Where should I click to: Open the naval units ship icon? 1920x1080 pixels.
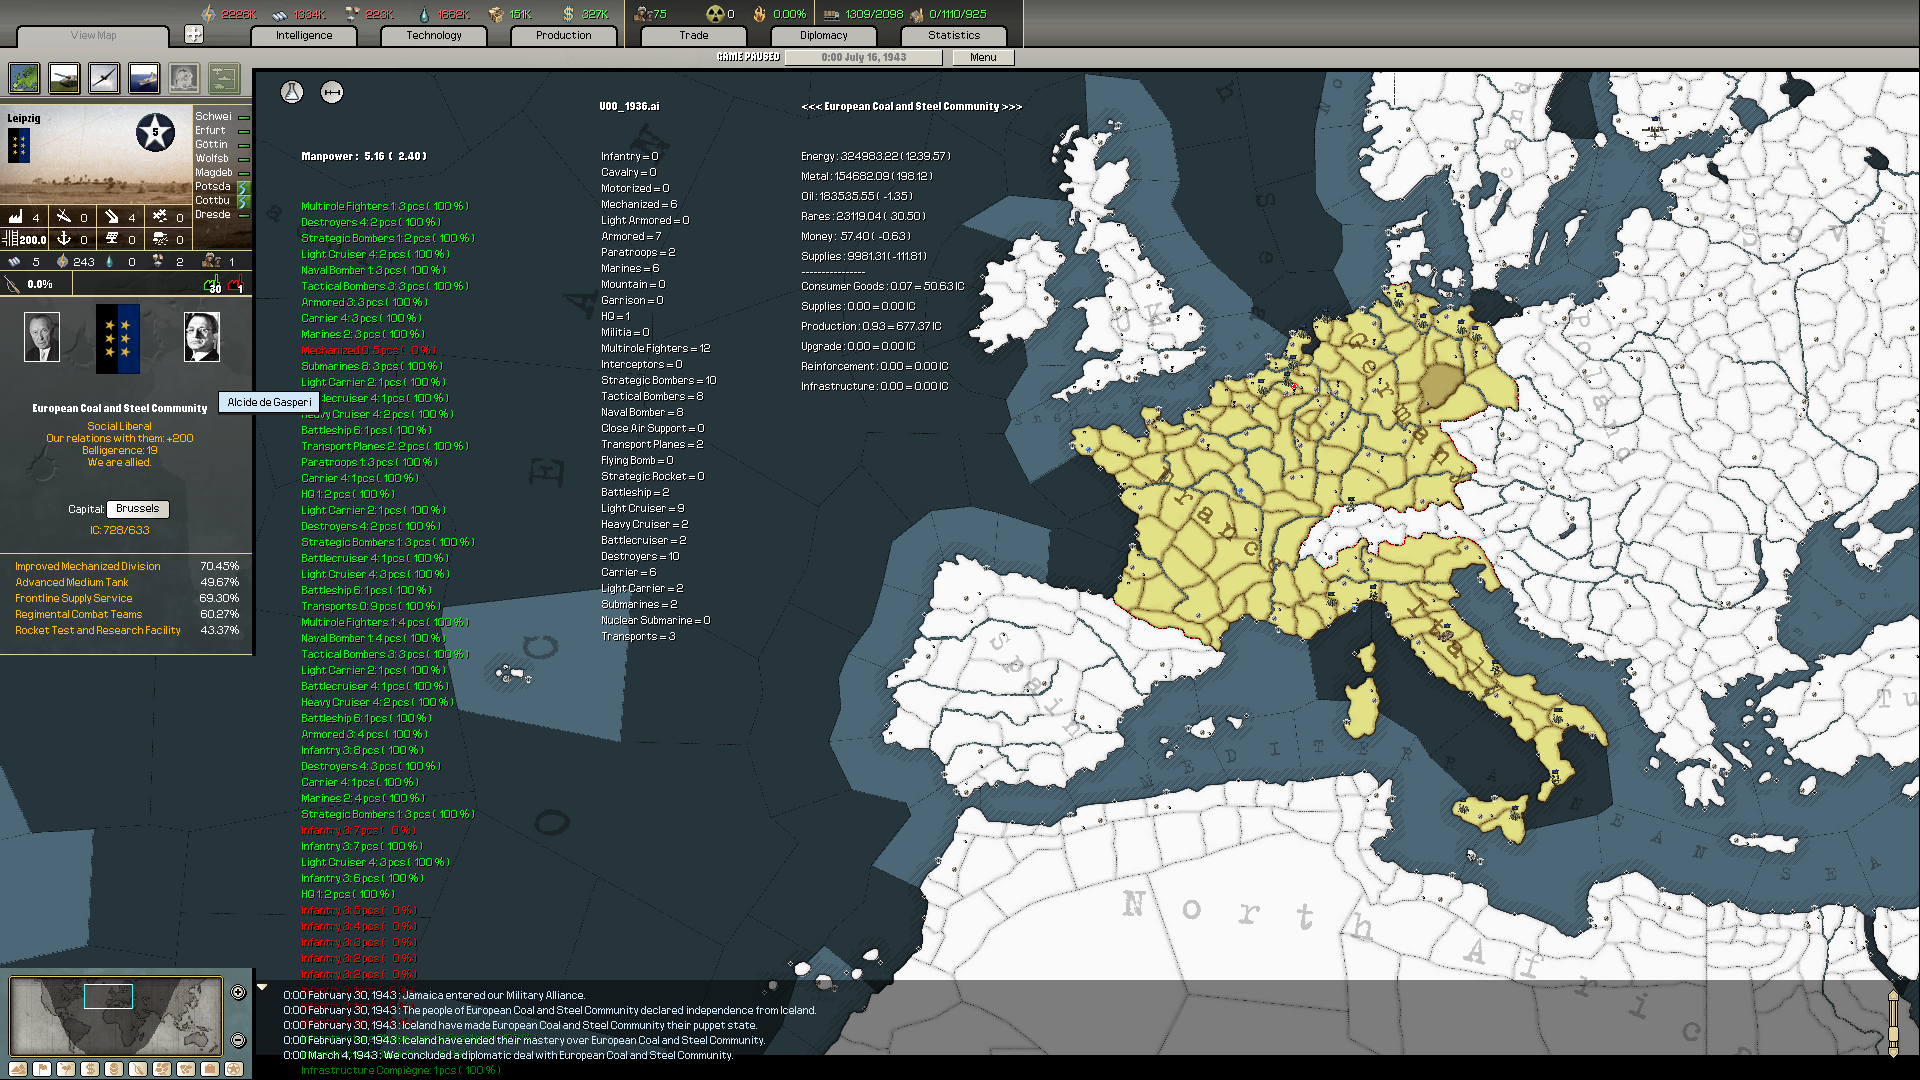(144, 78)
